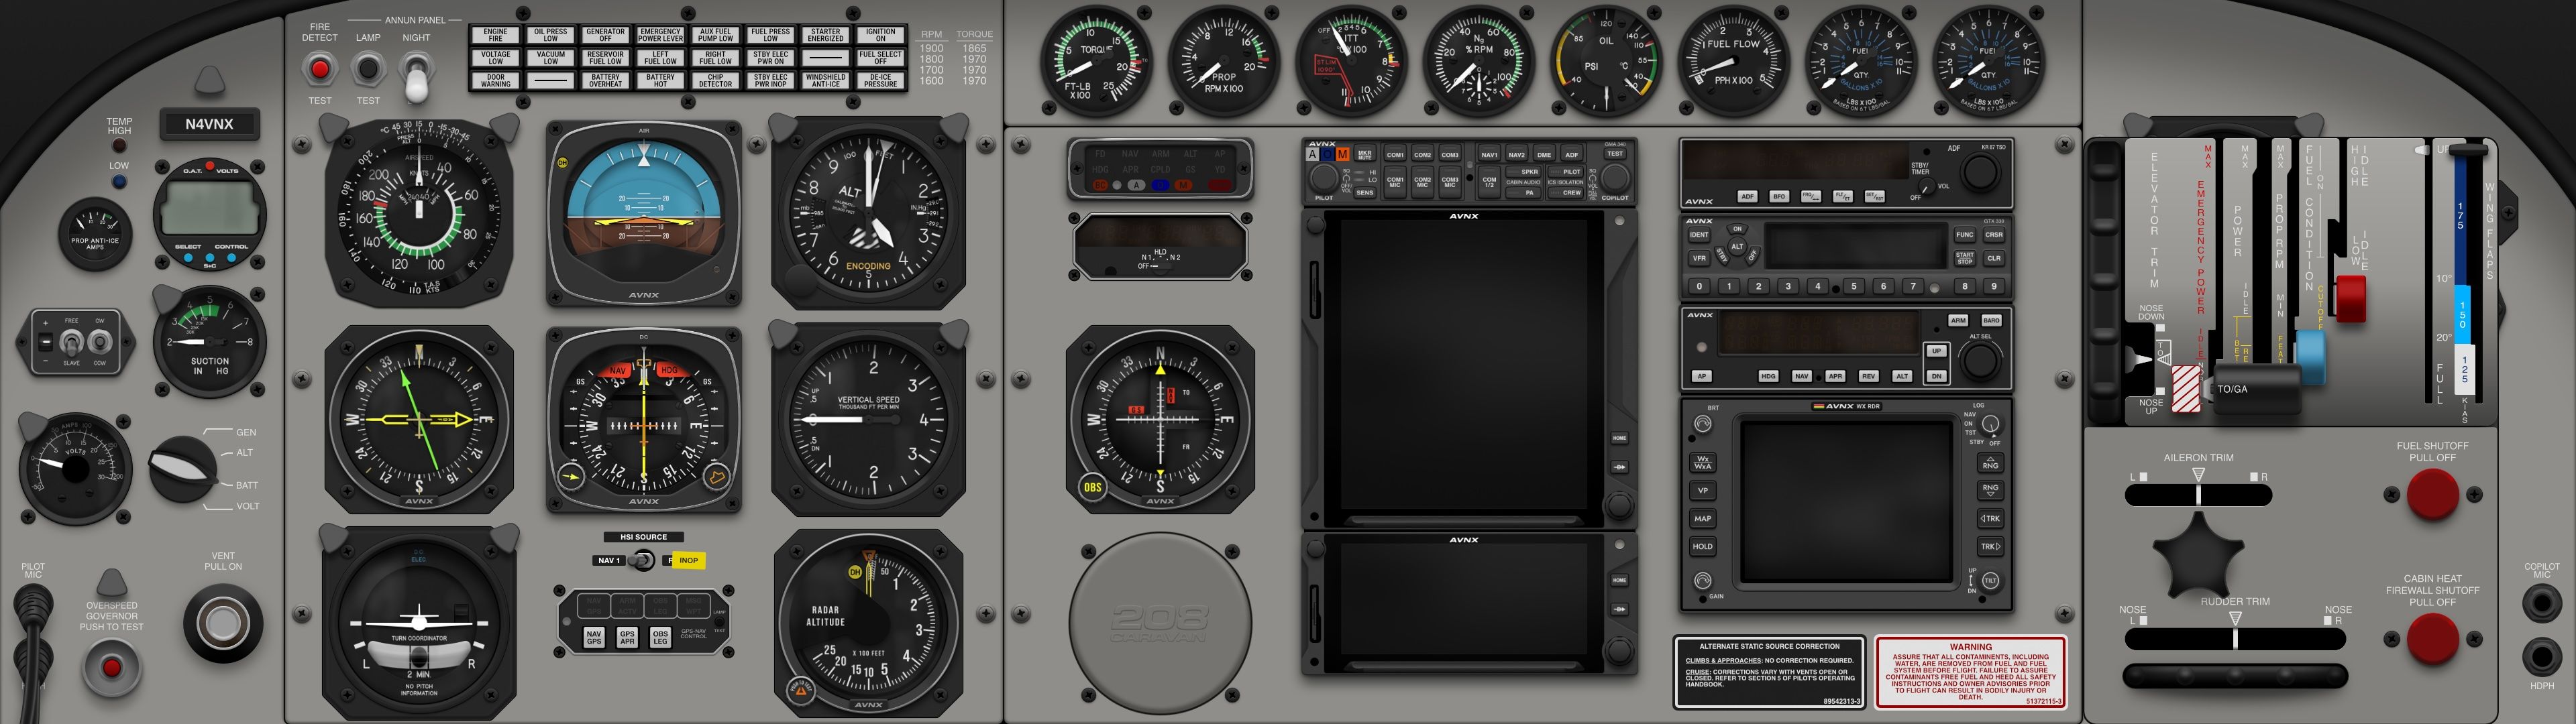Viewport: 2576px width, 724px height.
Task: Click the radar TRK right arrow button
Action: (1990, 546)
